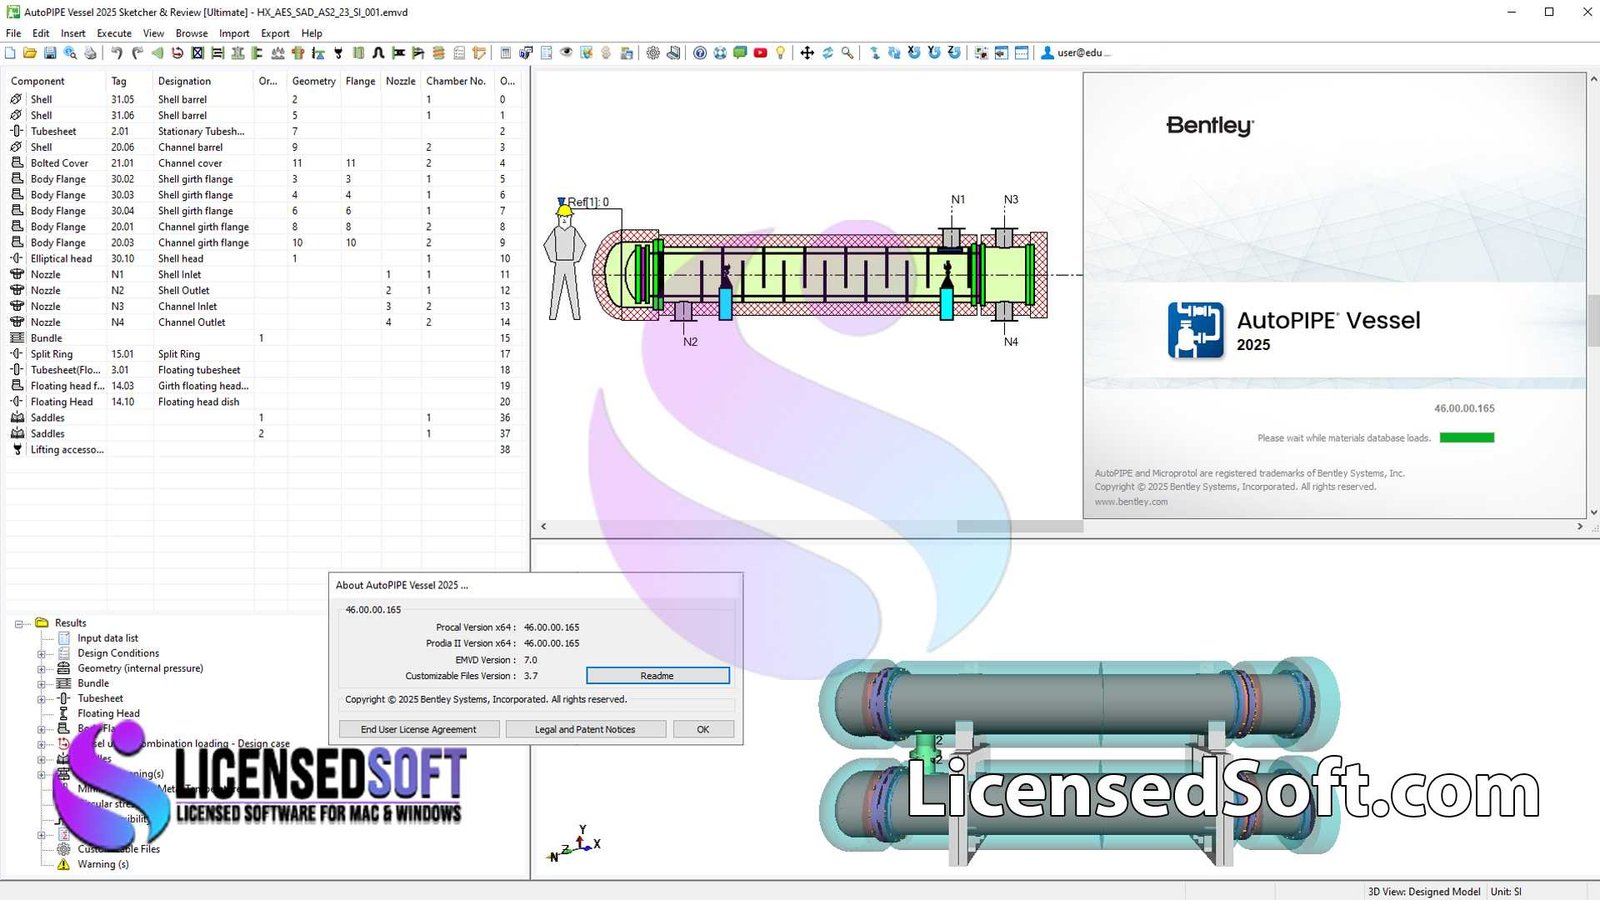This screenshot has height=900, width=1600.
Task: Click the light bulb tips icon
Action: tap(780, 53)
